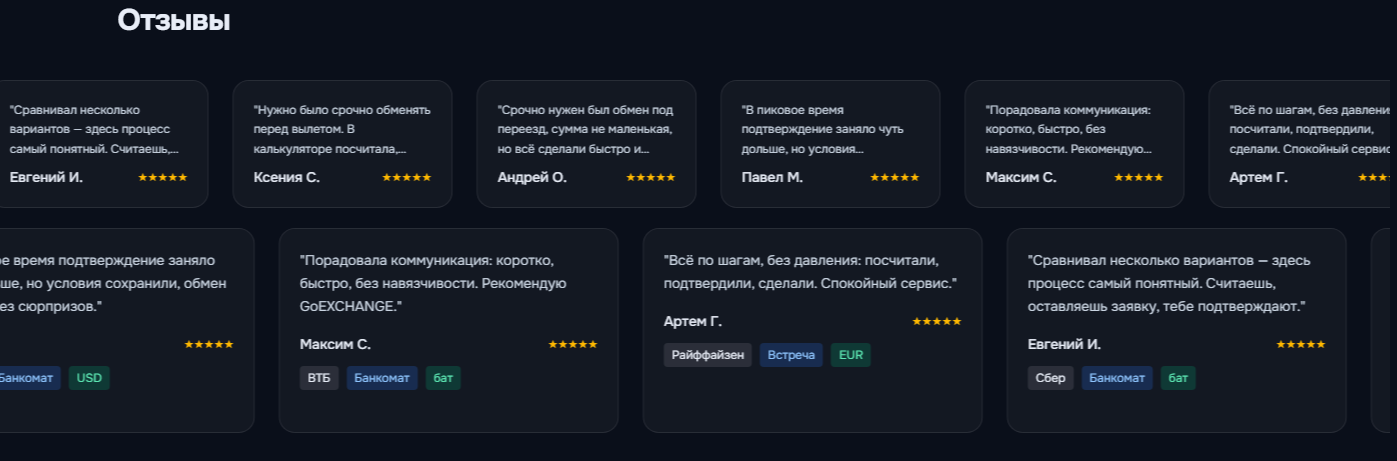
Task: Open Ксения С. review card text
Action: coord(342,129)
